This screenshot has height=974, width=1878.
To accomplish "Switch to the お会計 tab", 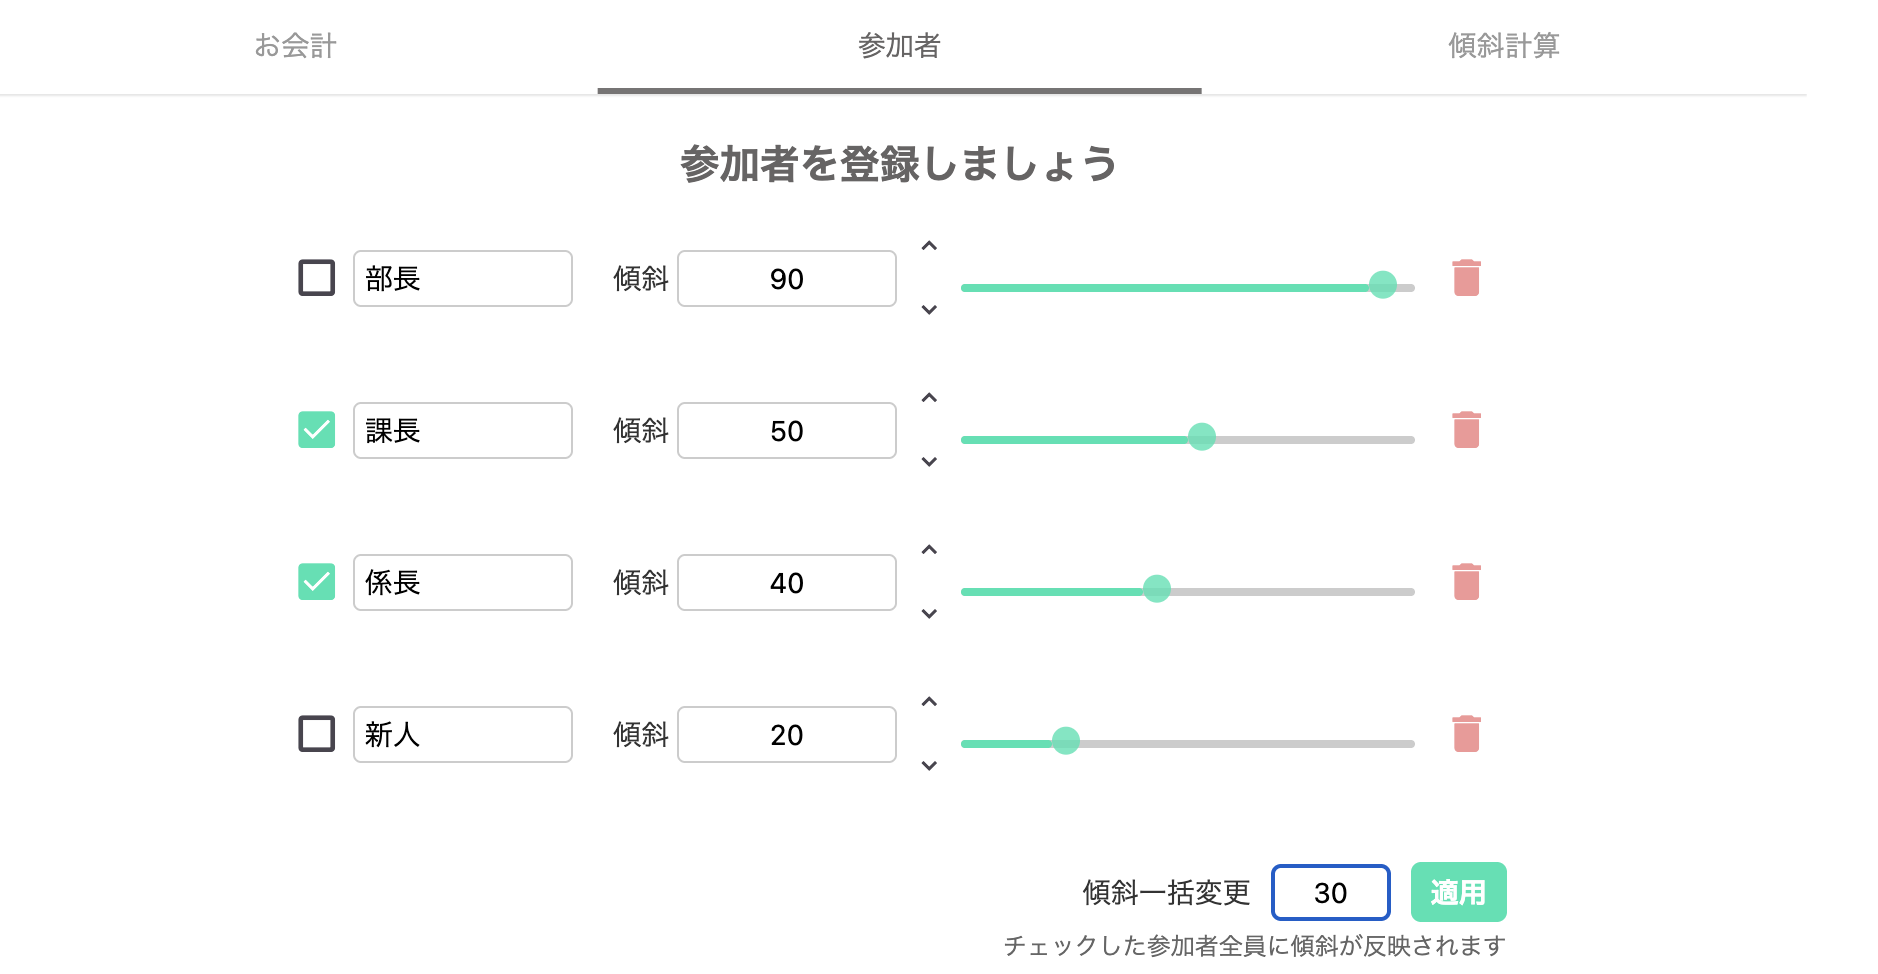I will tap(295, 46).
